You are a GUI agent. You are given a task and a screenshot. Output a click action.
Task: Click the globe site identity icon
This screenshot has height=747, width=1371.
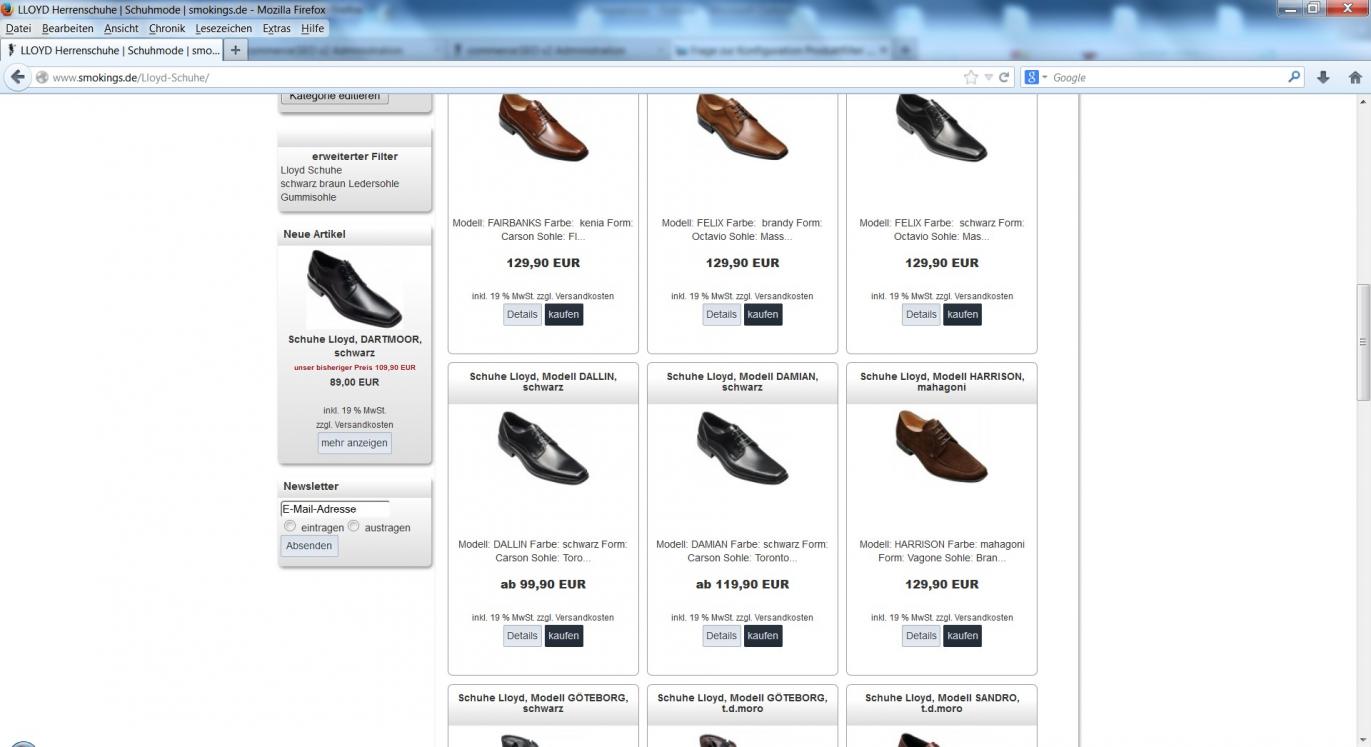click(x=42, y=77)
